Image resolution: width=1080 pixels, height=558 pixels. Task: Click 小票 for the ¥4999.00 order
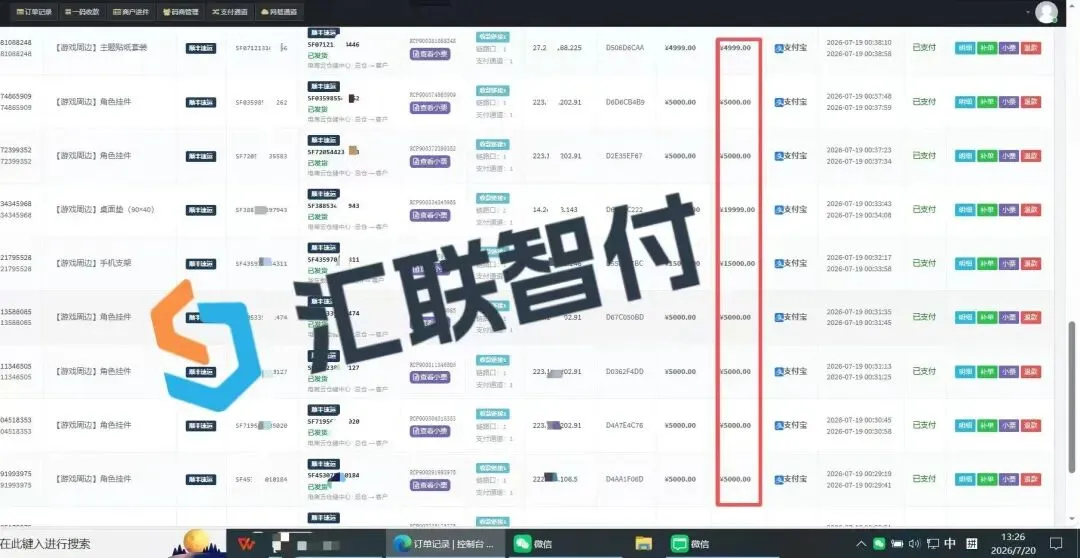(1009, 48)
